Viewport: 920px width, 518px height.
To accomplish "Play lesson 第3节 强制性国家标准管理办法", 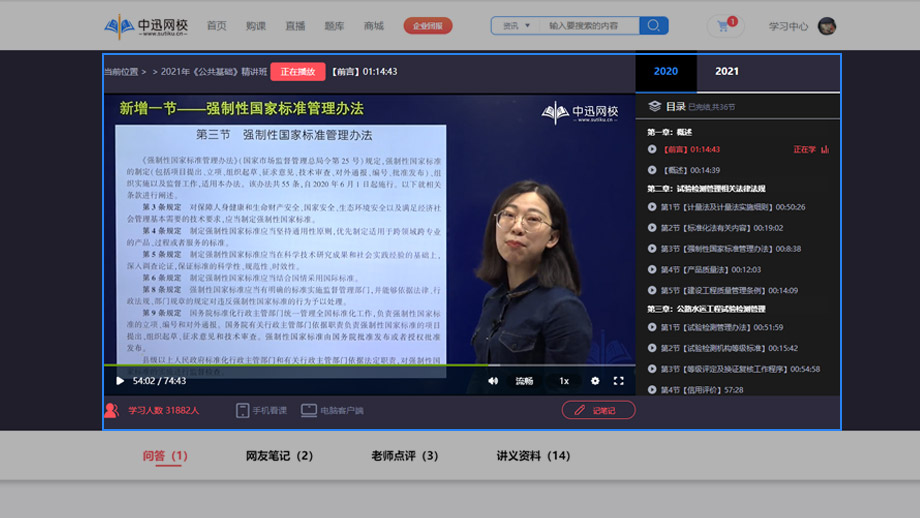I will (730, 248).
